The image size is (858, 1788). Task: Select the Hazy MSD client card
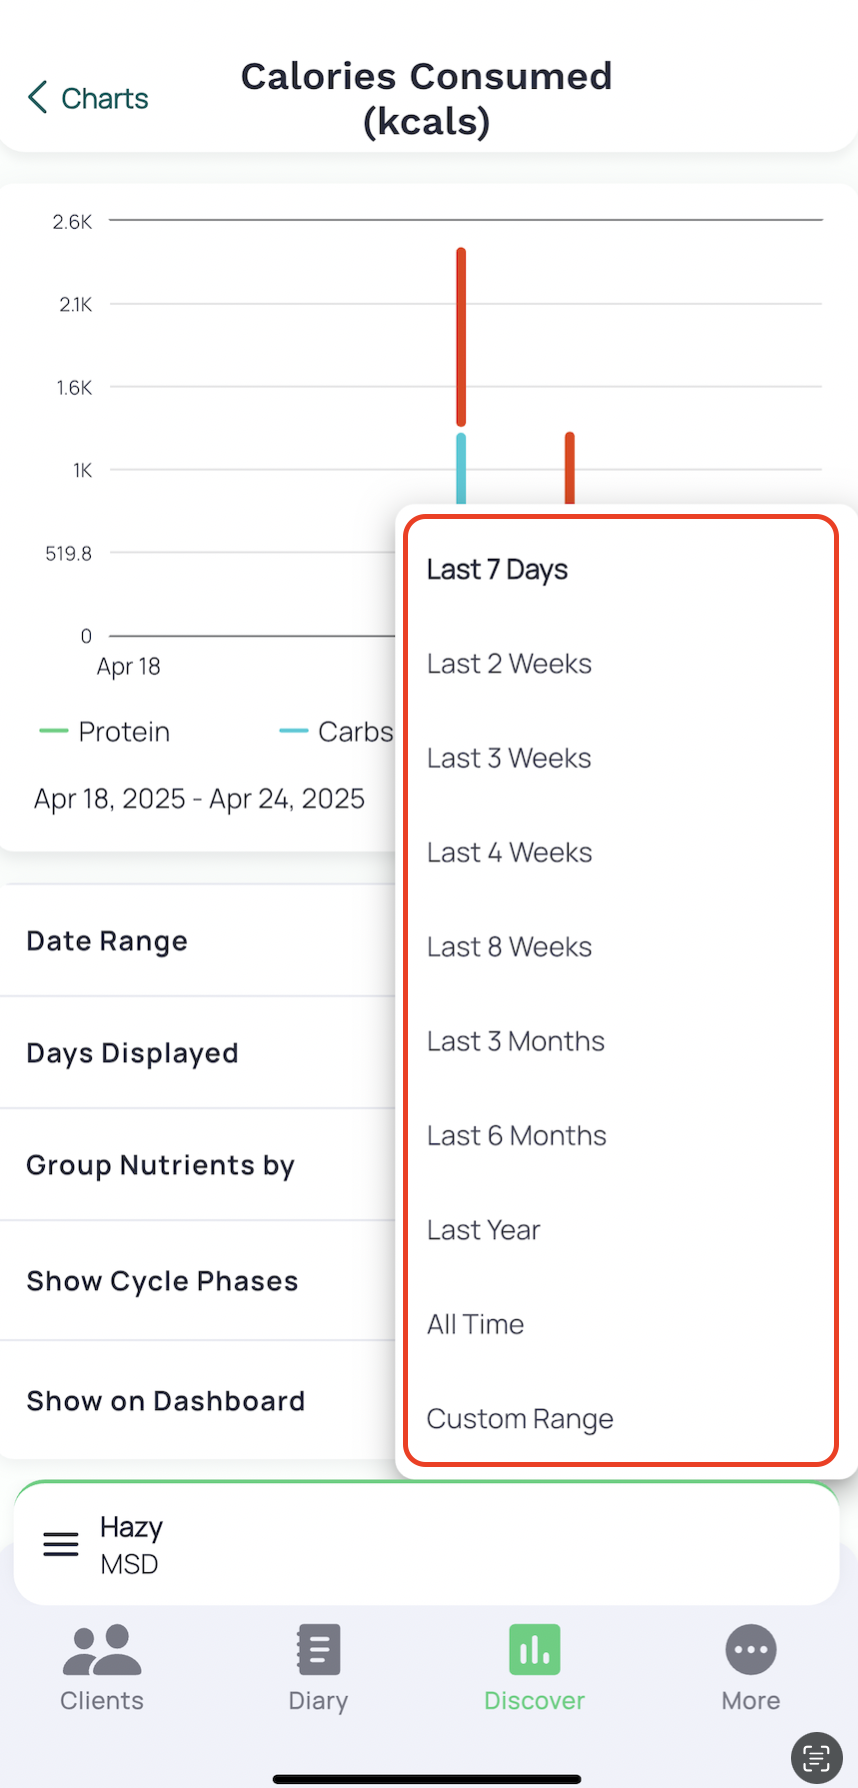point(427,1544)
